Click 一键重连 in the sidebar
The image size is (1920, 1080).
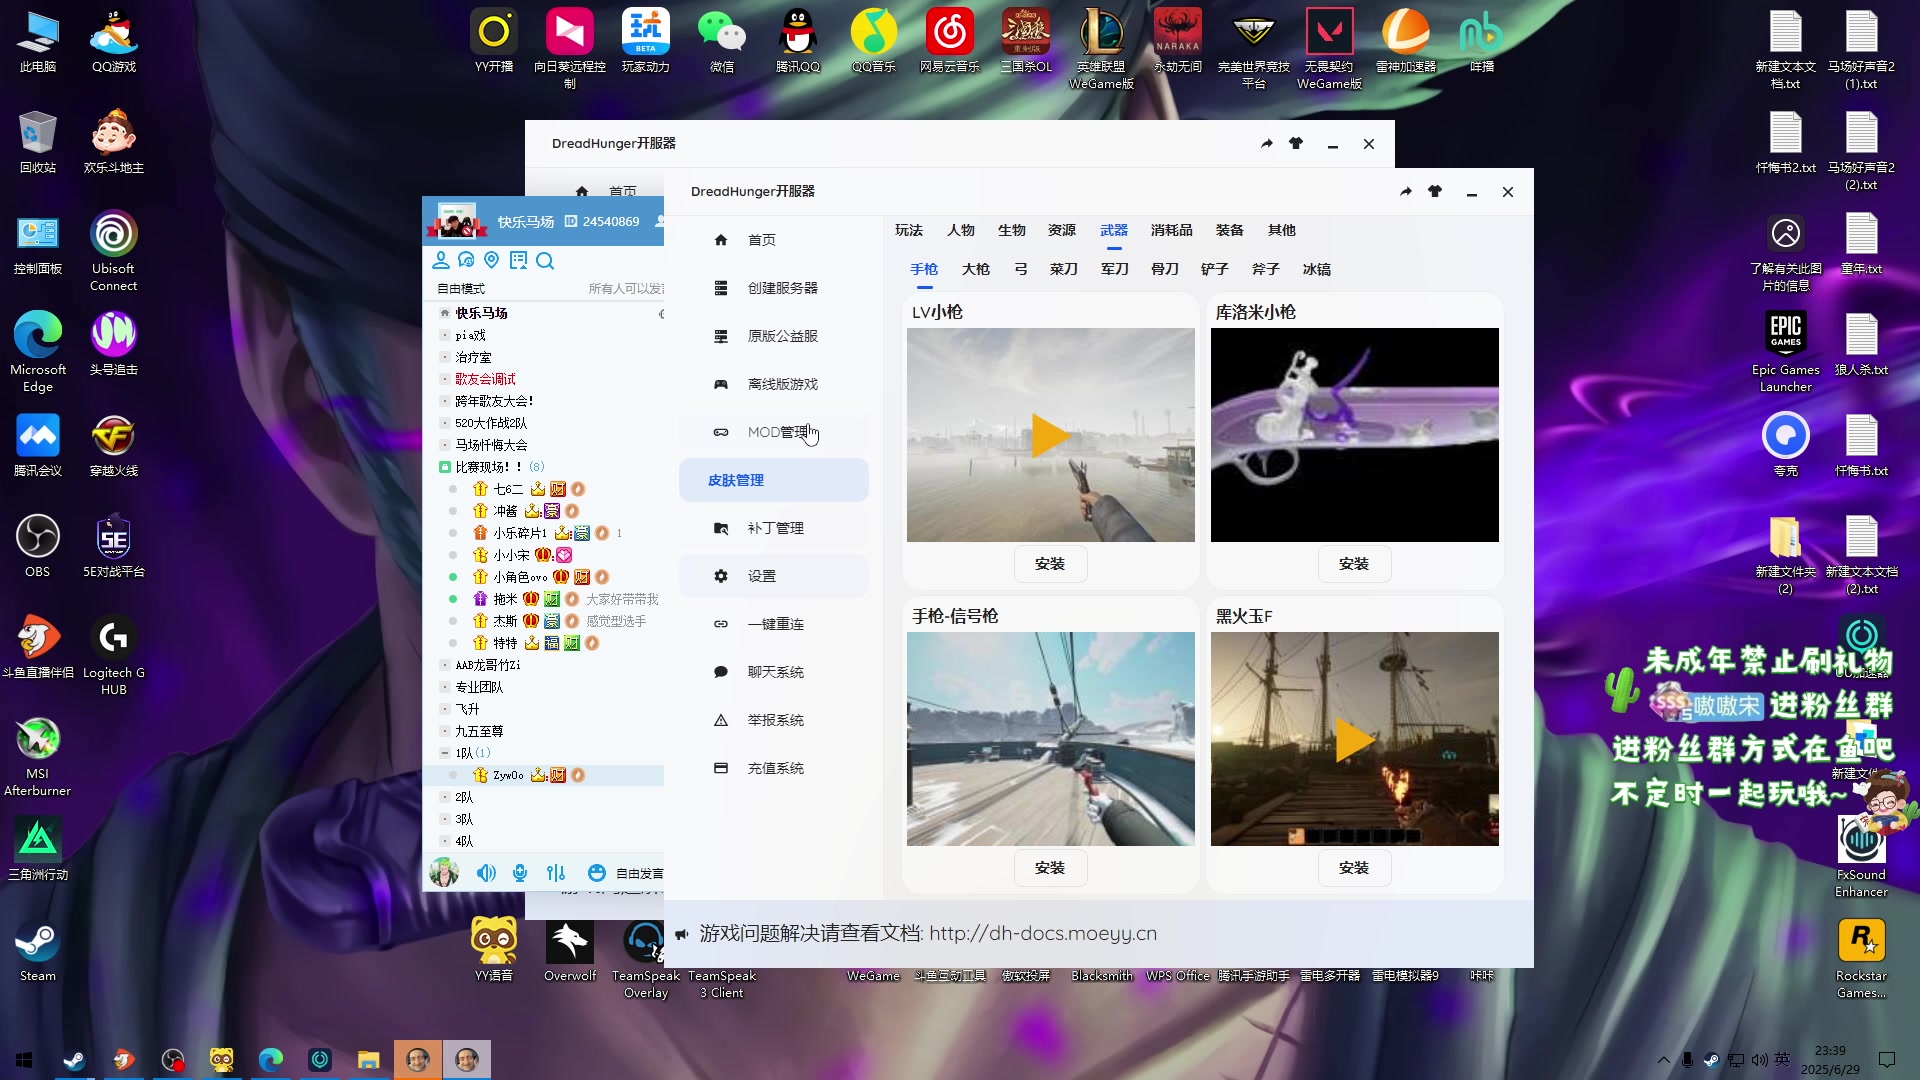tap(773, 624)
